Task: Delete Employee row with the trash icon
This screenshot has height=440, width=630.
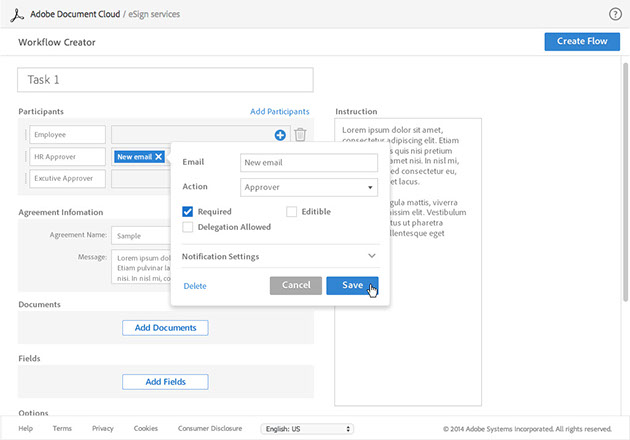Action: (x=300, y=135)
